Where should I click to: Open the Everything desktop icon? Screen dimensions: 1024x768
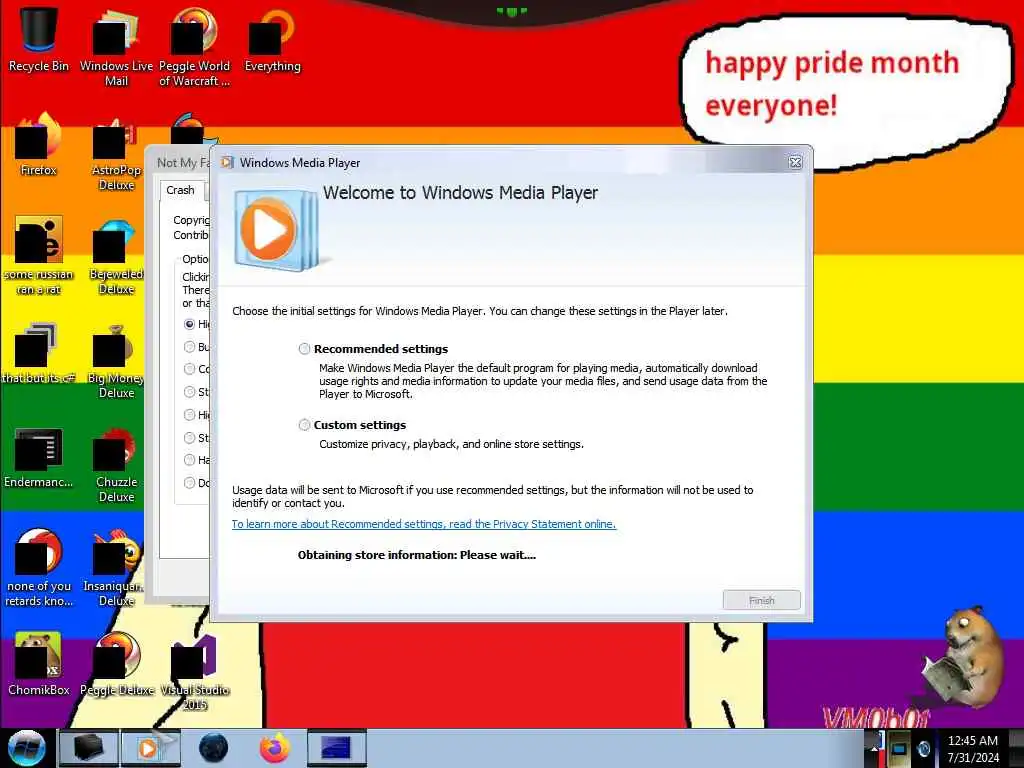pyautogui.click(x=272, y=39)
